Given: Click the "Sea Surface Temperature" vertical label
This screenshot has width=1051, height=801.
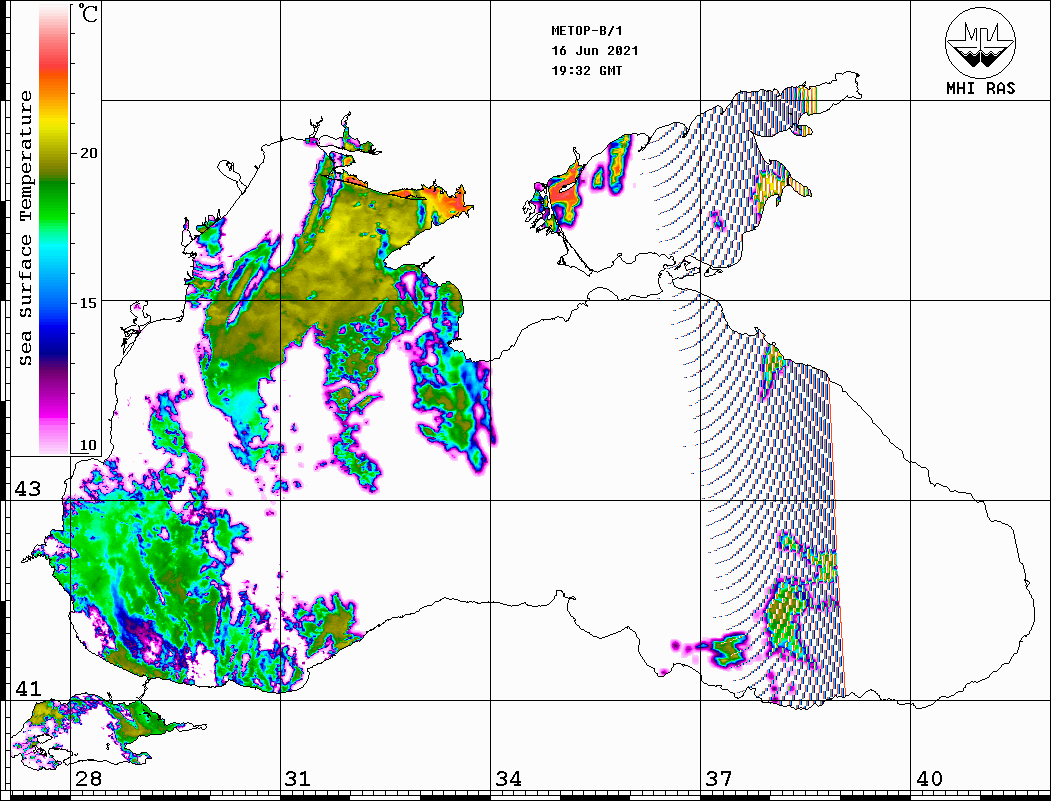Looking at the screenshot, I should (25, 228).
